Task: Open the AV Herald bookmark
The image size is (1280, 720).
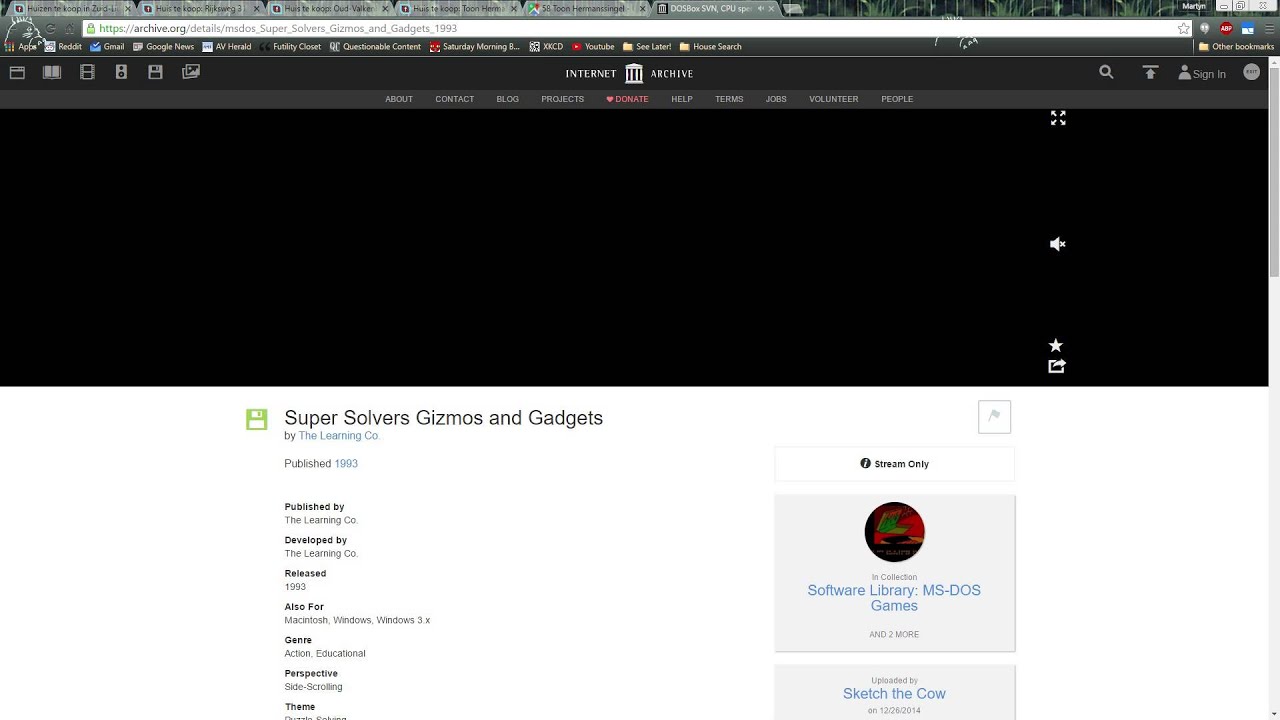Action: (227, 47)
